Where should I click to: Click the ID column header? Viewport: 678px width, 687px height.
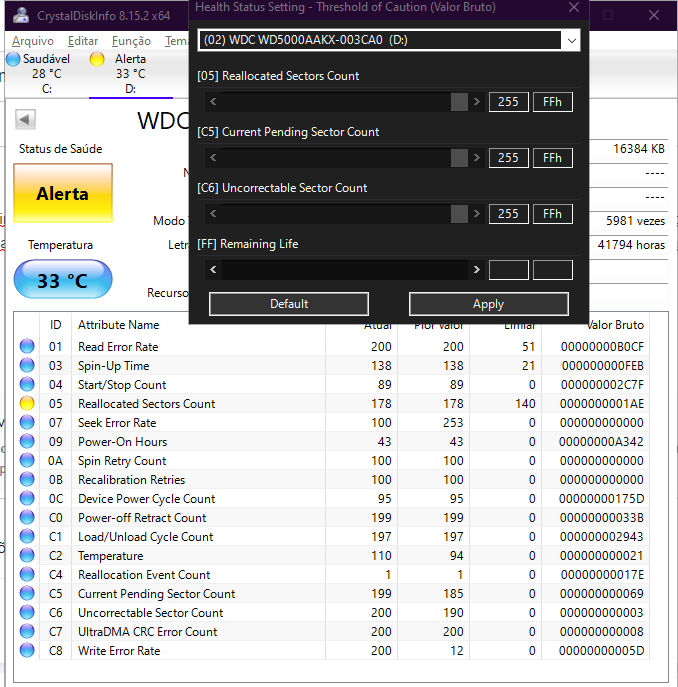[x=56, y=325]
